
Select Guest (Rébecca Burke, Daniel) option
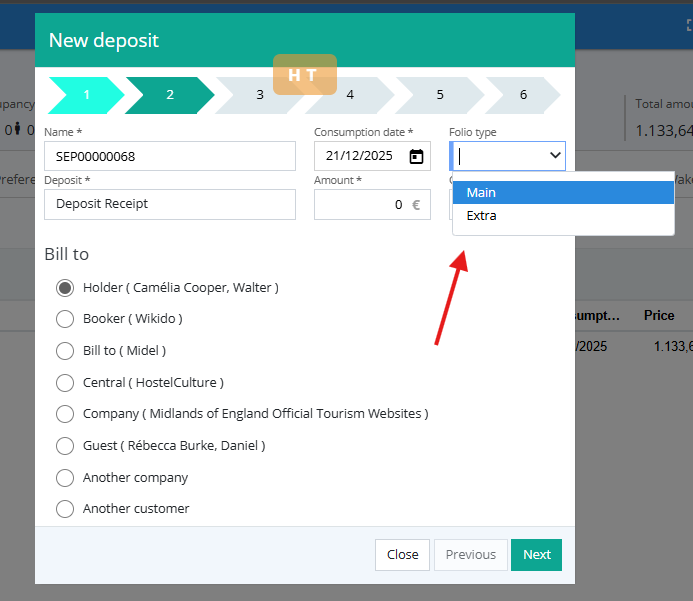coord(65,446)
